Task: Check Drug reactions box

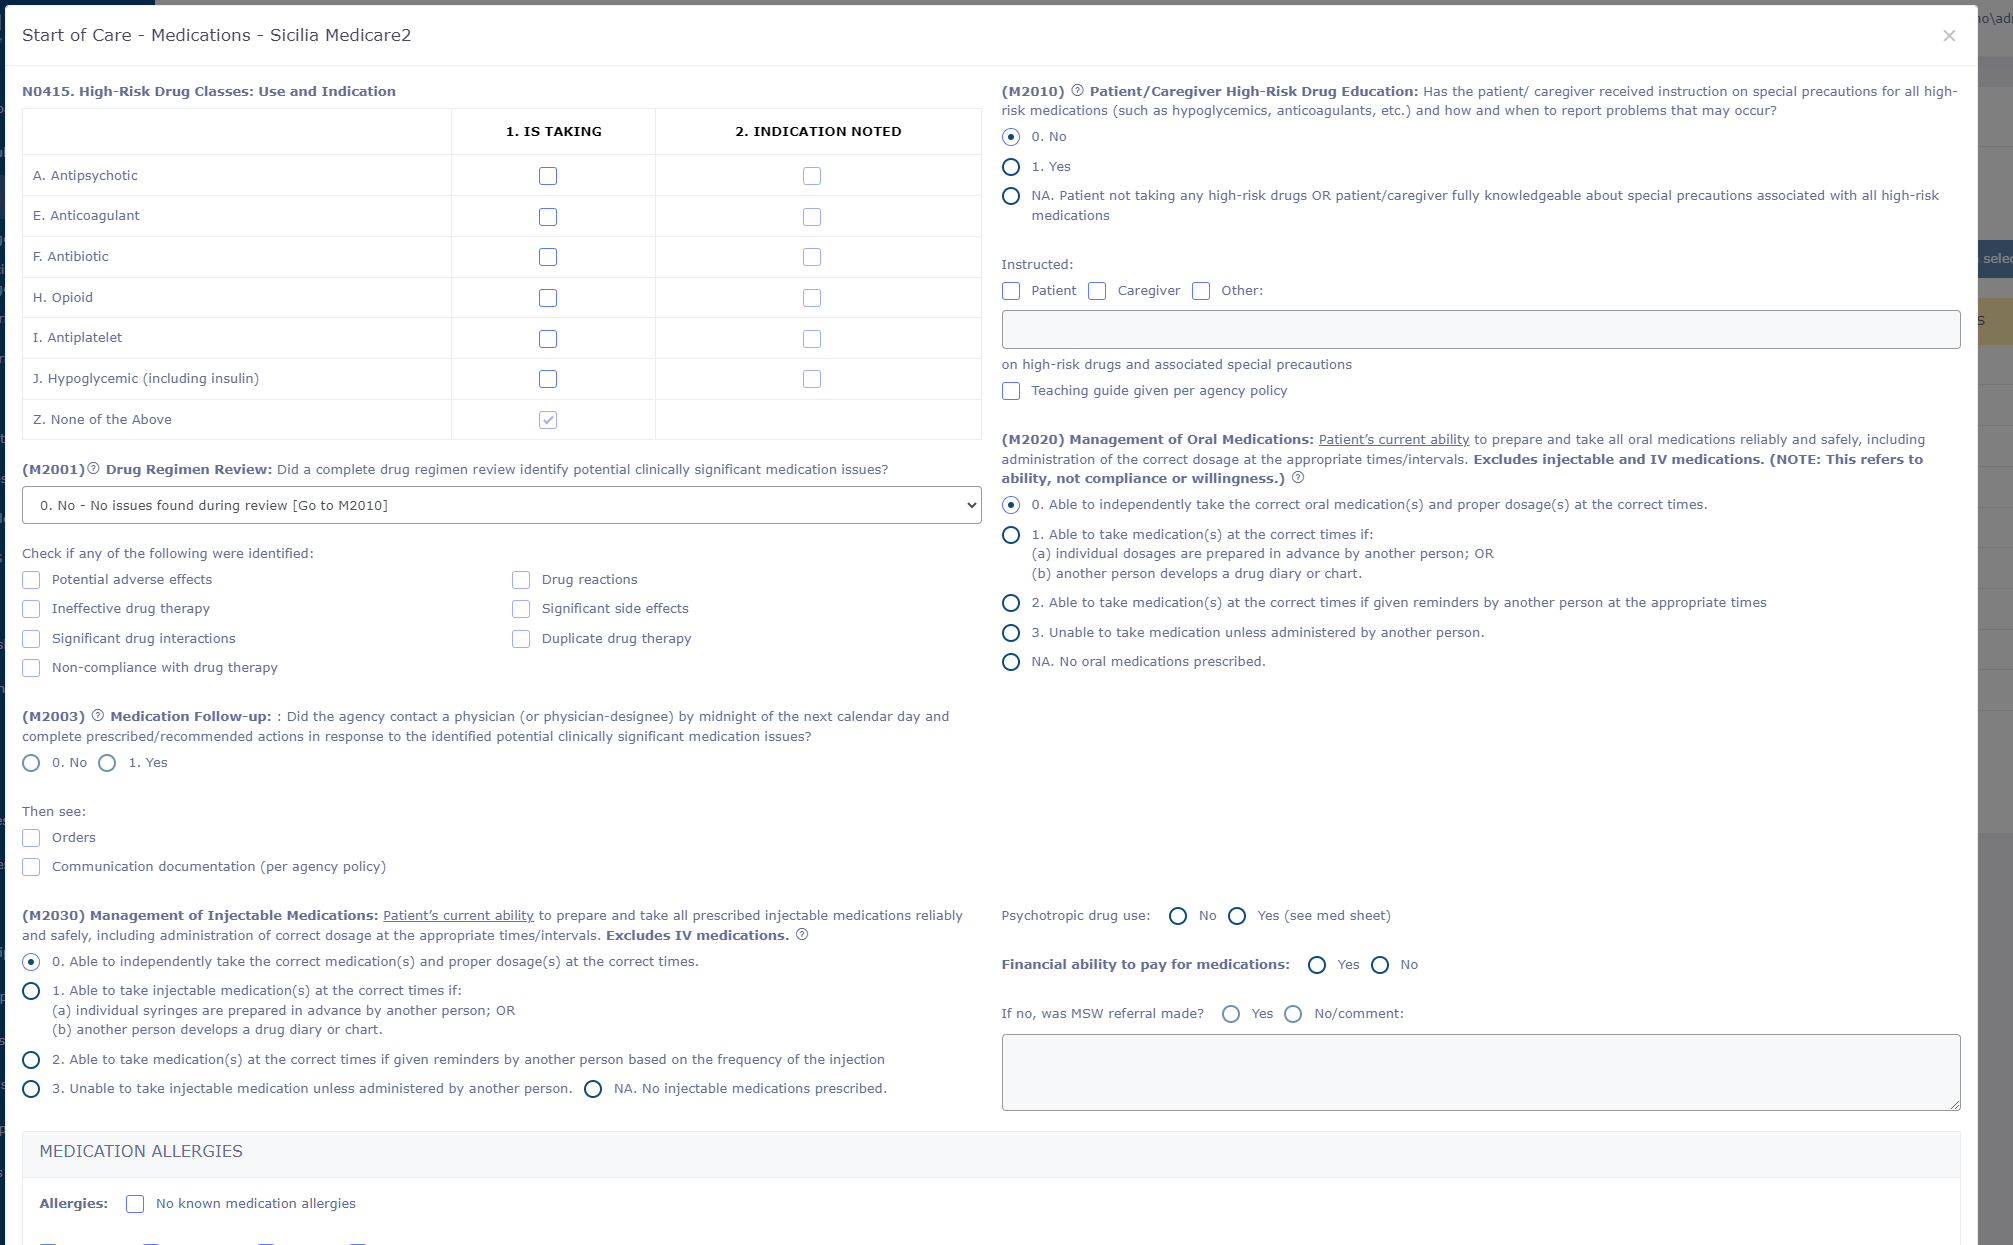Action: [x=521, y=580]
